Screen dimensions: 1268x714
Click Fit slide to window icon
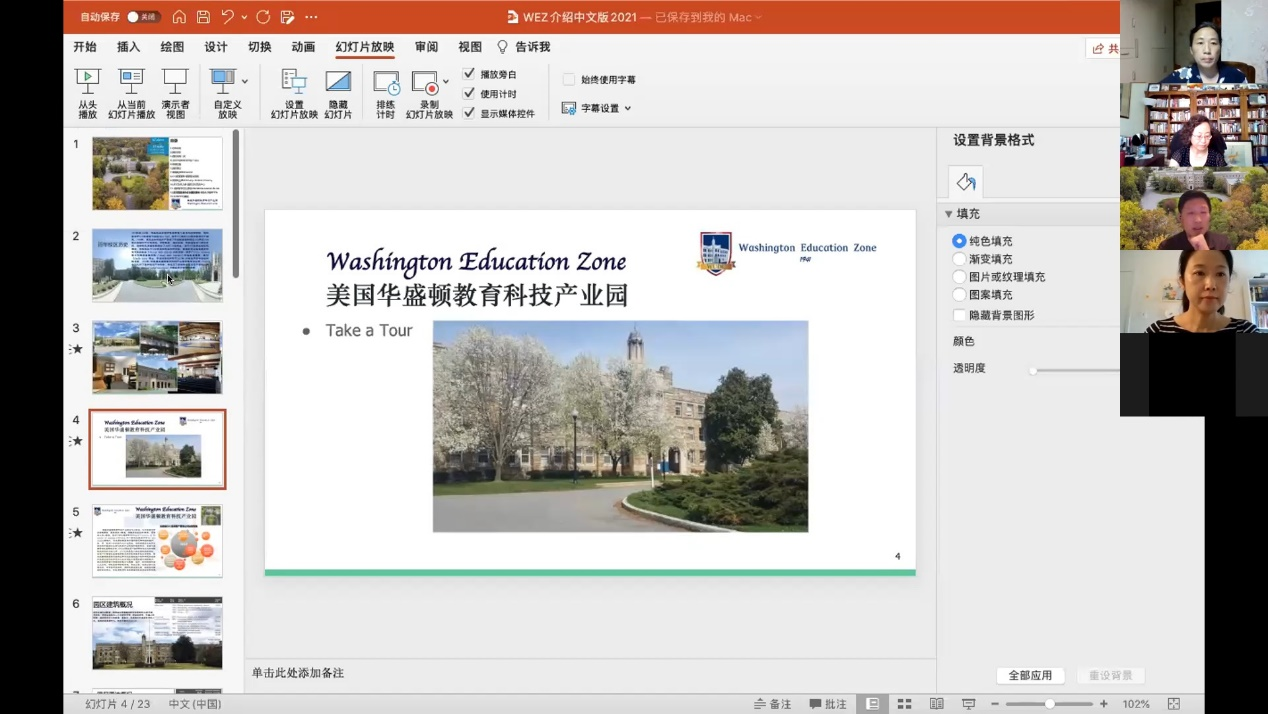[1174, 704]
